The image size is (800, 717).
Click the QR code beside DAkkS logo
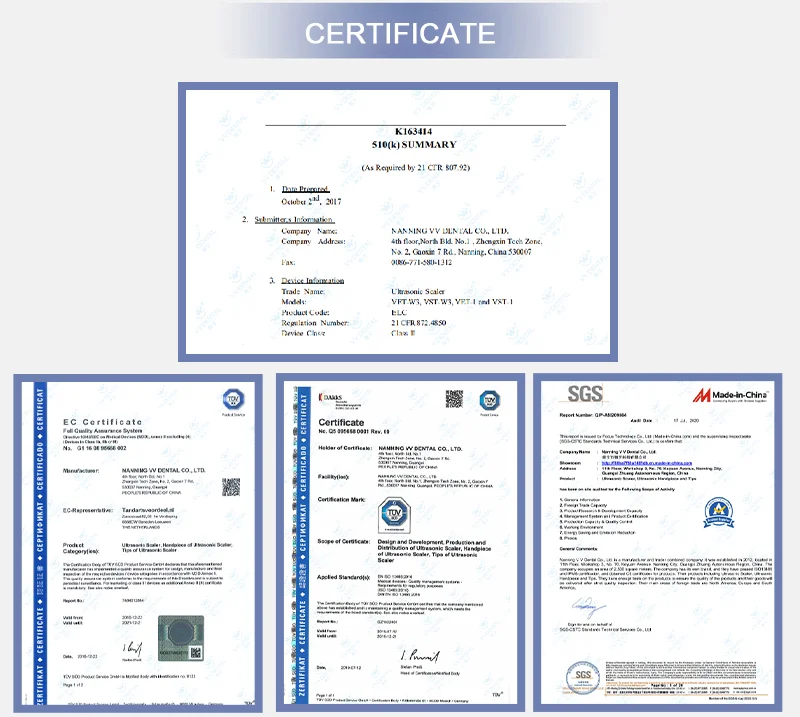point(454,399)
